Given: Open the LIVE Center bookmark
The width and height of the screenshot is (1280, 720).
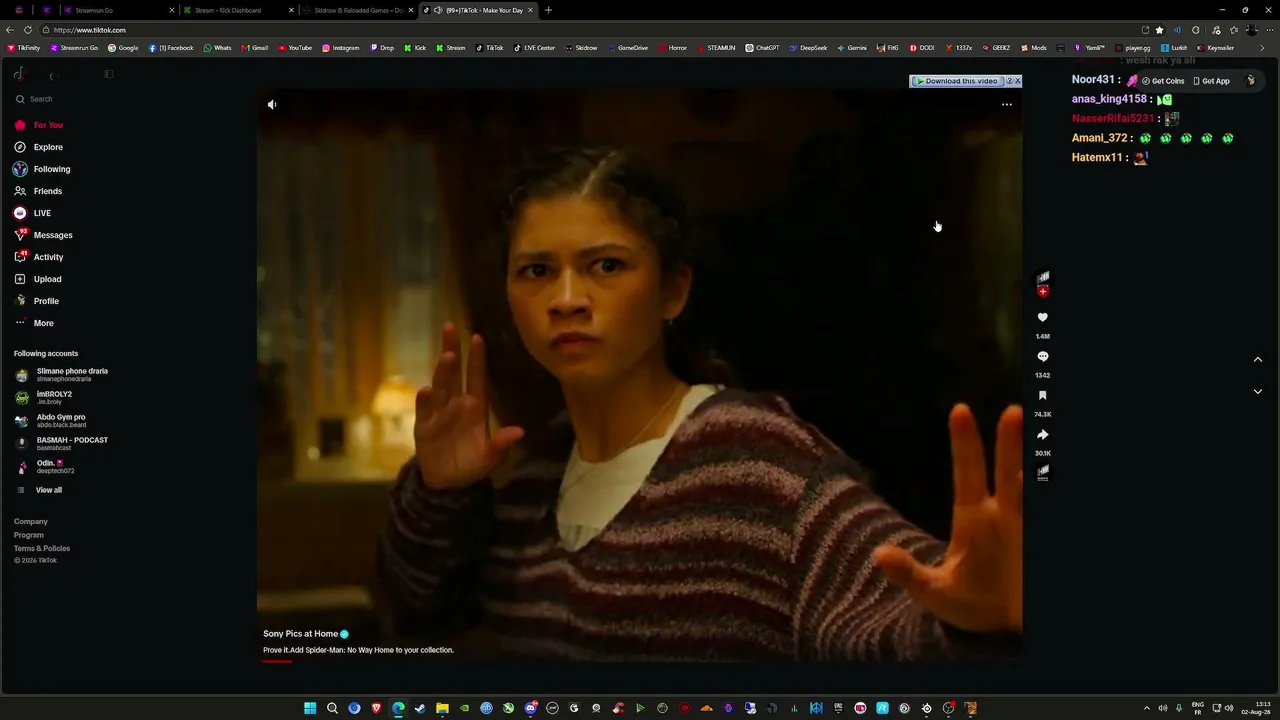Looking at the screenshot, I should [534, 48].
